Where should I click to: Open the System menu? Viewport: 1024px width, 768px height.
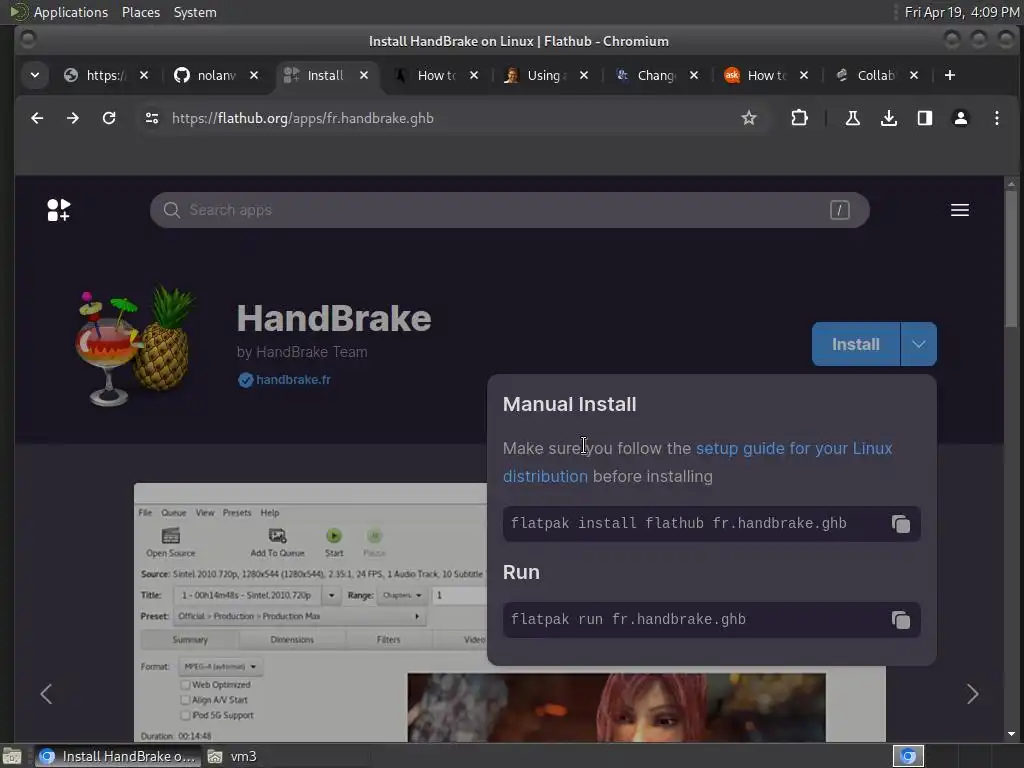(195, 12)
